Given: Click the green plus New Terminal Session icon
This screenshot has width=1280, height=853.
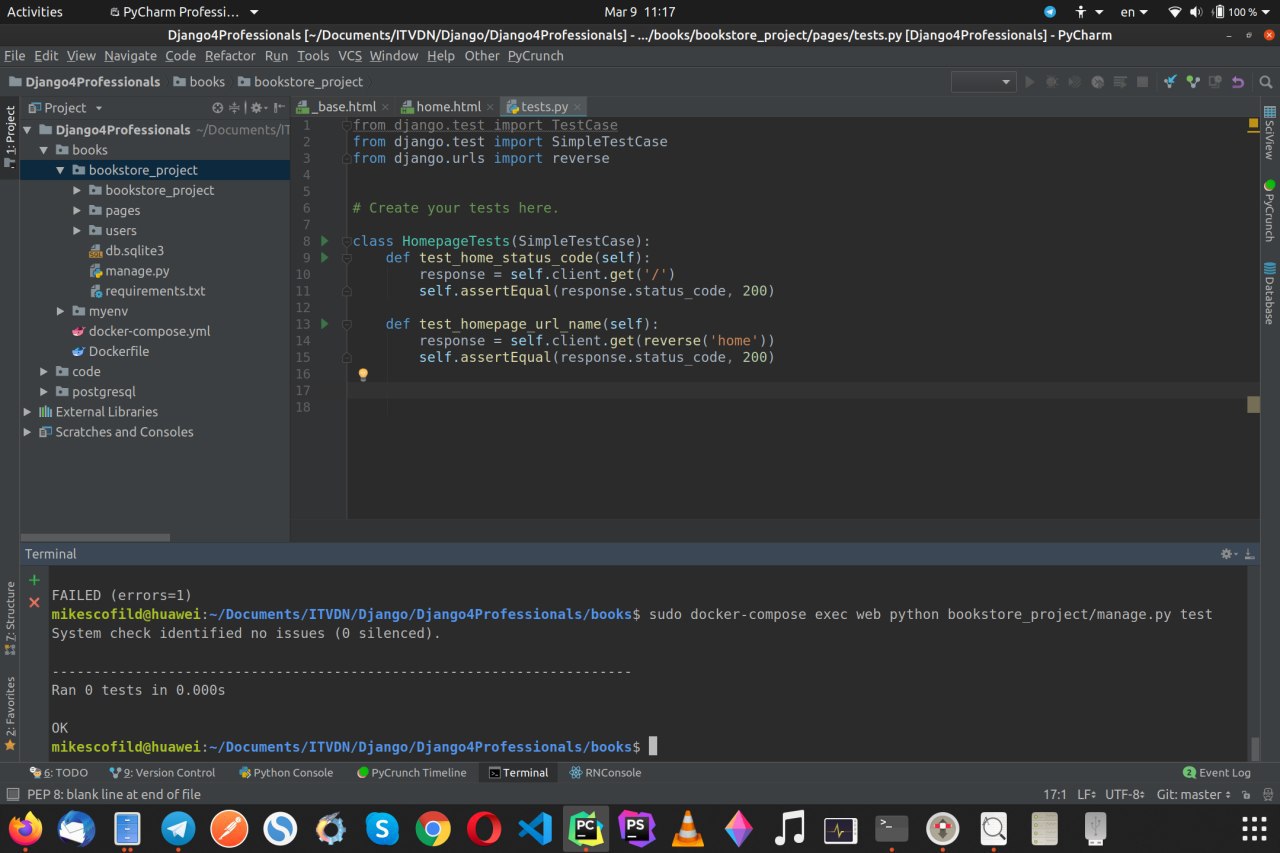Looking at the screenshot, I should pos(34,580).
